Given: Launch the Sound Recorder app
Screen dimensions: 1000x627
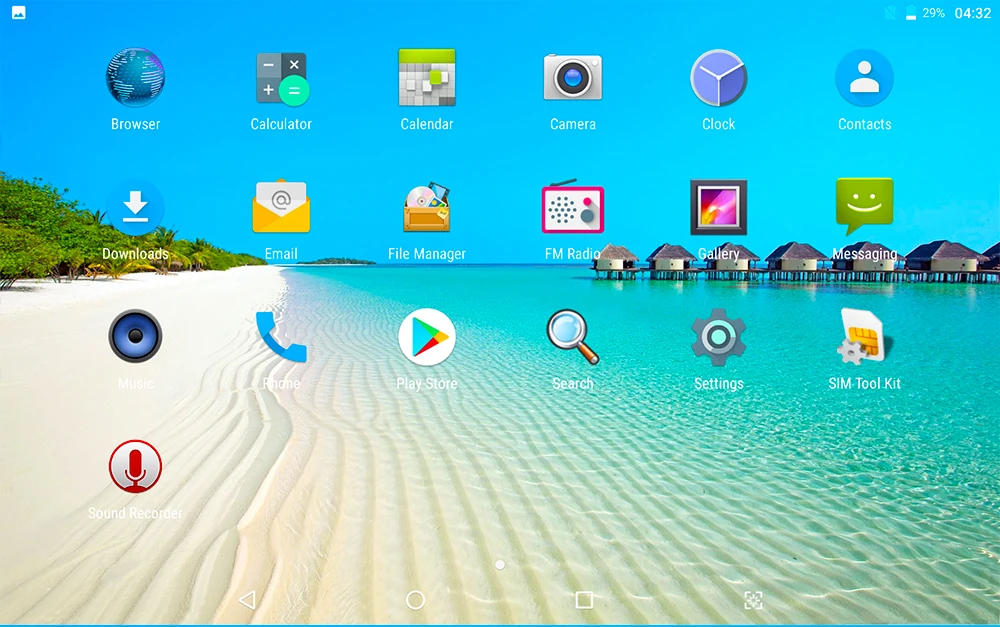Looking at the screenshot, I should coord(135,466).
